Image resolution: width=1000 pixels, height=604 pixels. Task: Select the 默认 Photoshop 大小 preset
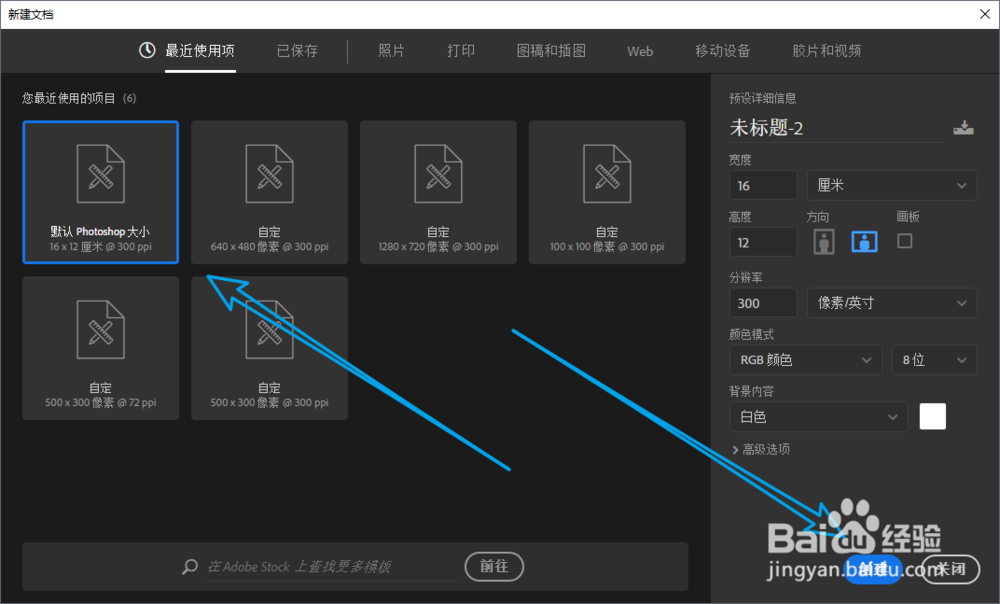click(x=101, y=192)
